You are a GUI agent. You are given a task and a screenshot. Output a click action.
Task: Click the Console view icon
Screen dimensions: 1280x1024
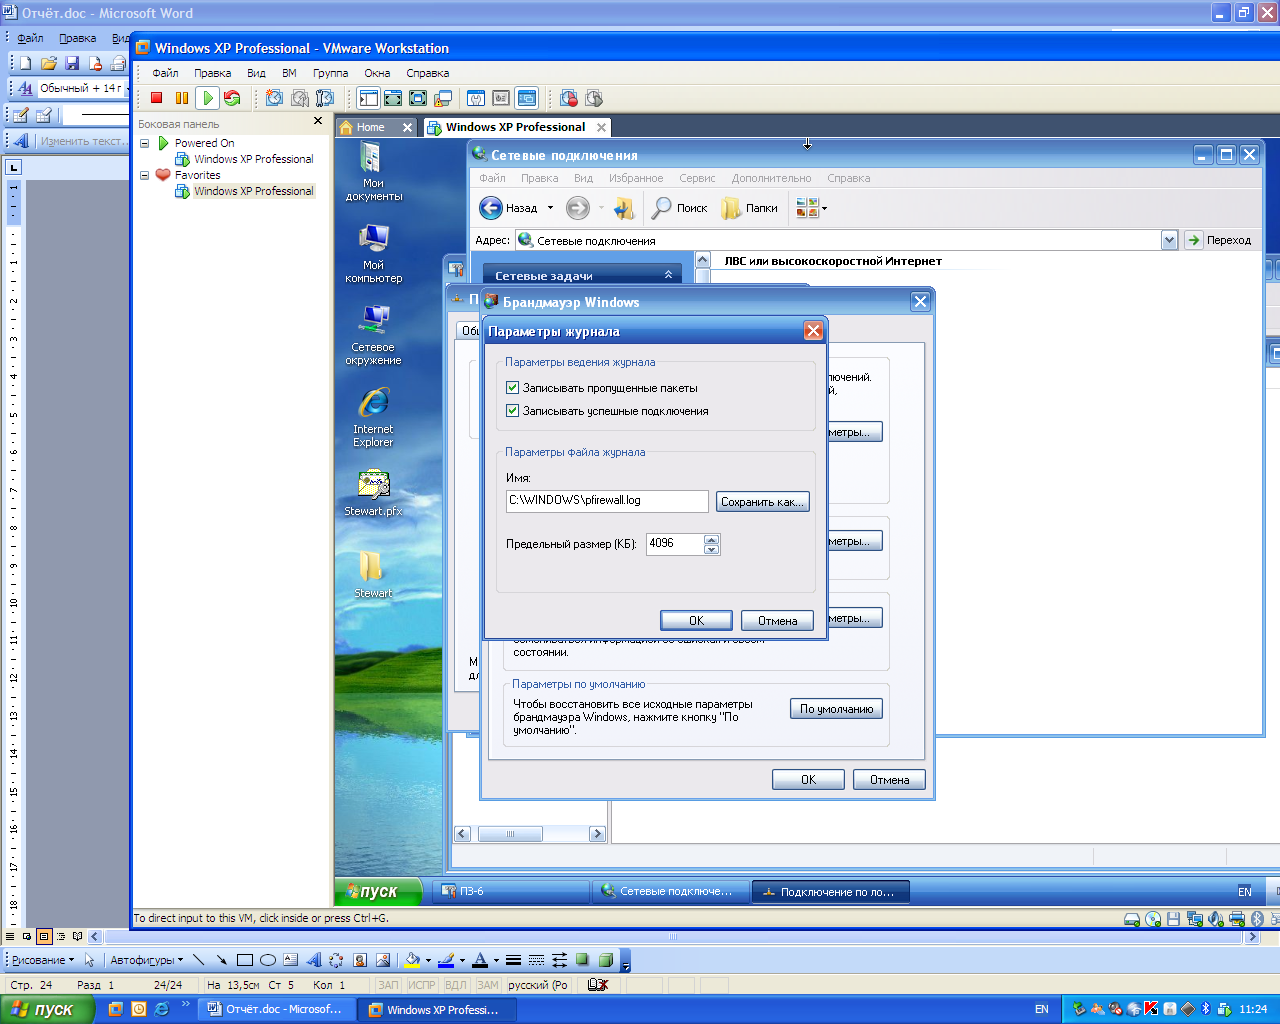pos(526,98)
